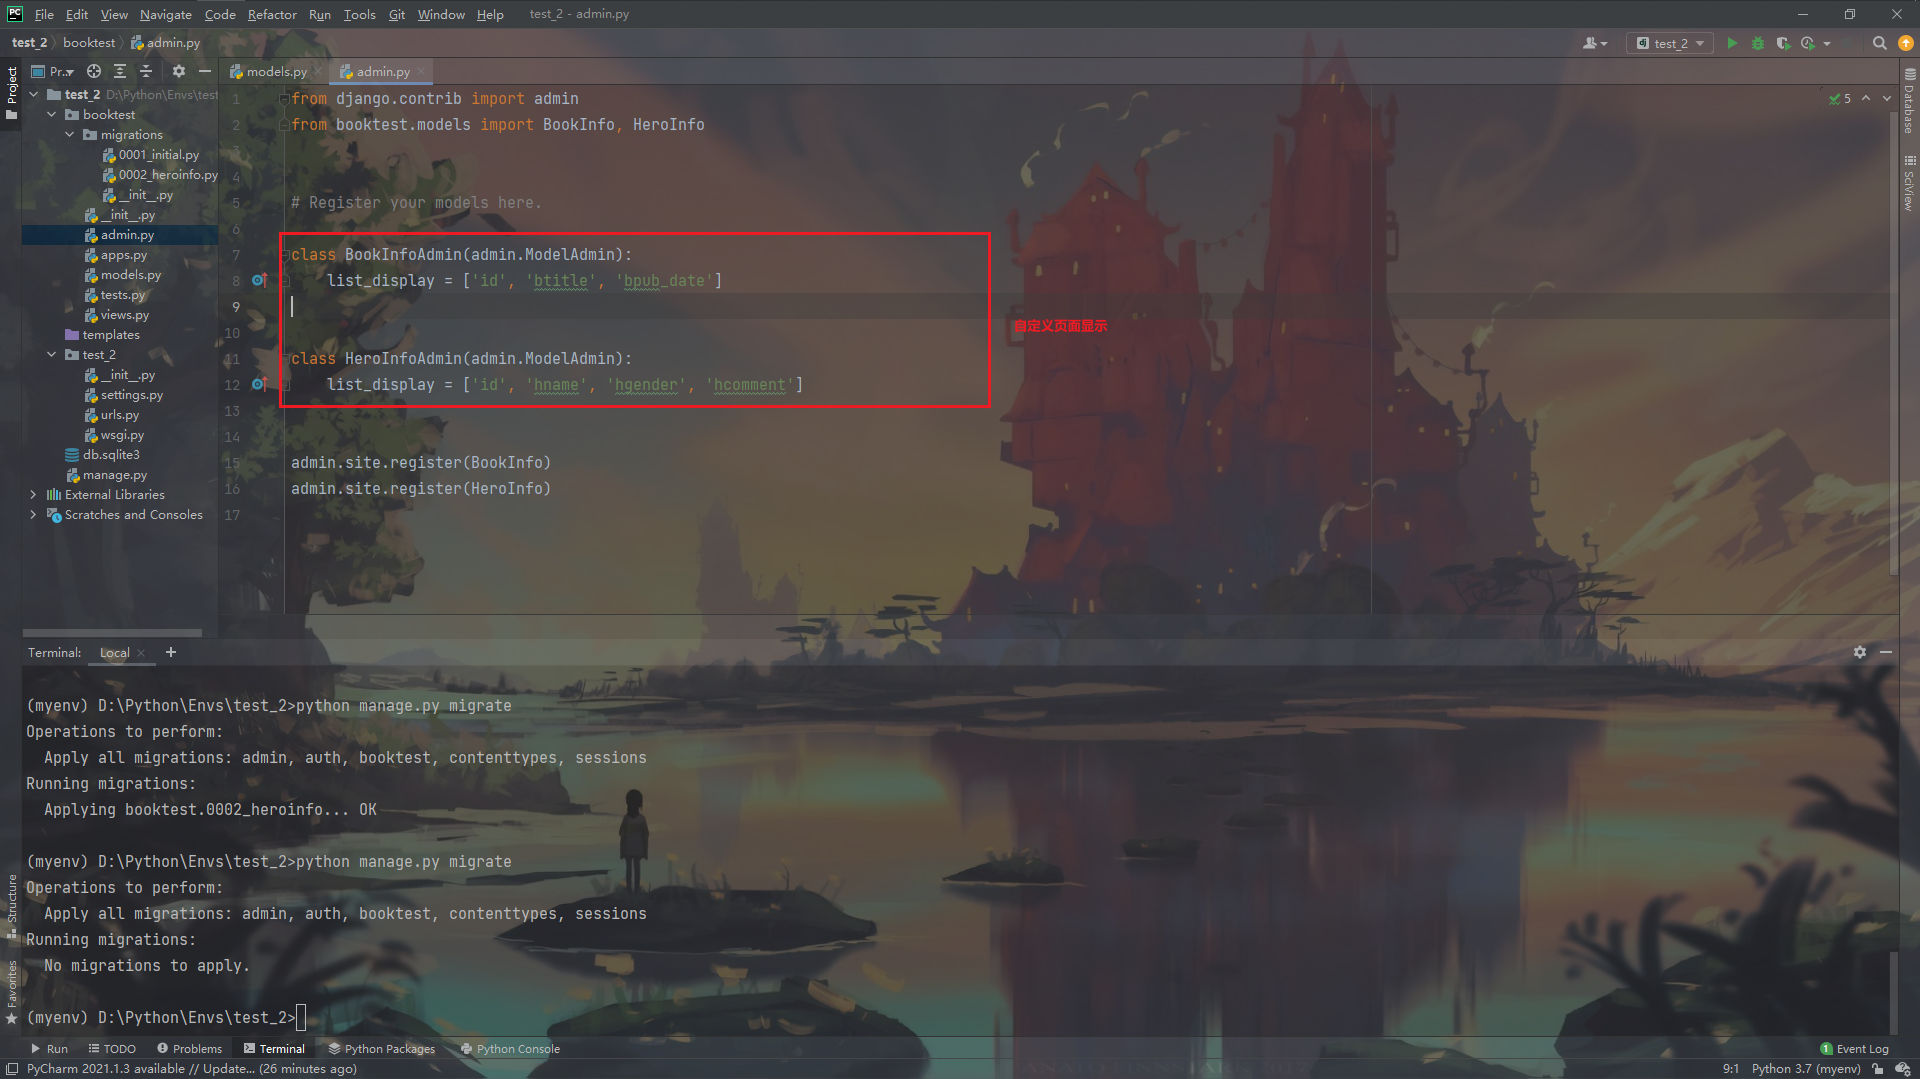Open settings.py in project tree
This screenshot has height=1079, width=1920.
coord(131,395)
